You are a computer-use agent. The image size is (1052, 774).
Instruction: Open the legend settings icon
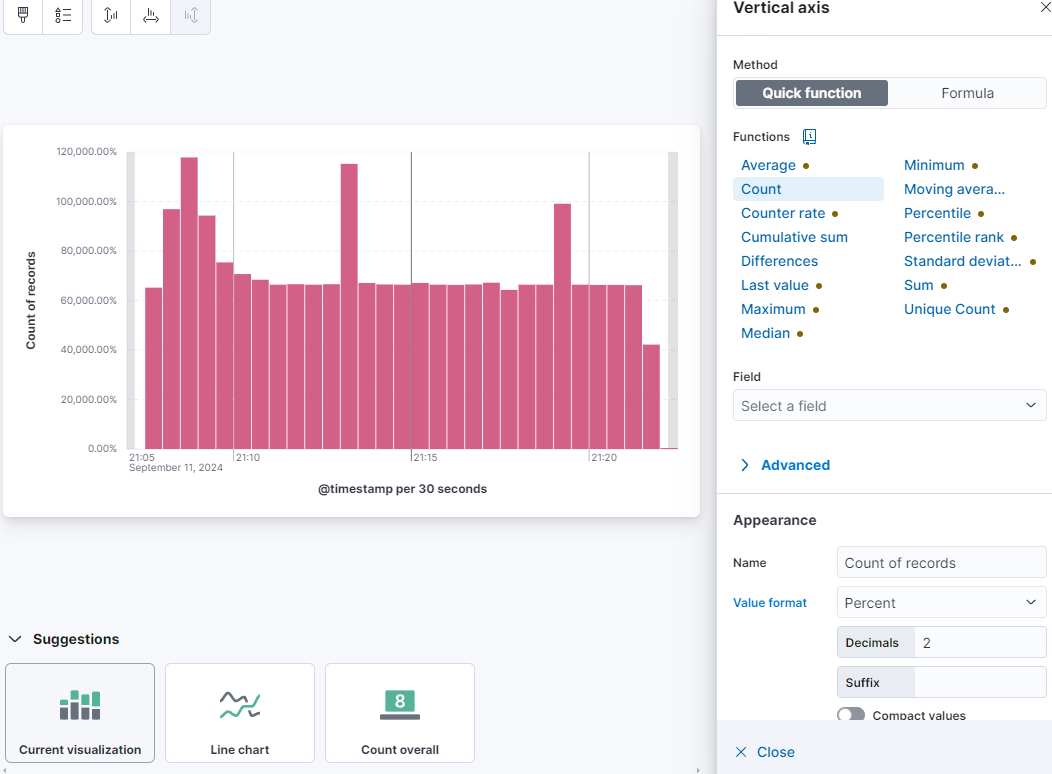click(x=62, y=15)
